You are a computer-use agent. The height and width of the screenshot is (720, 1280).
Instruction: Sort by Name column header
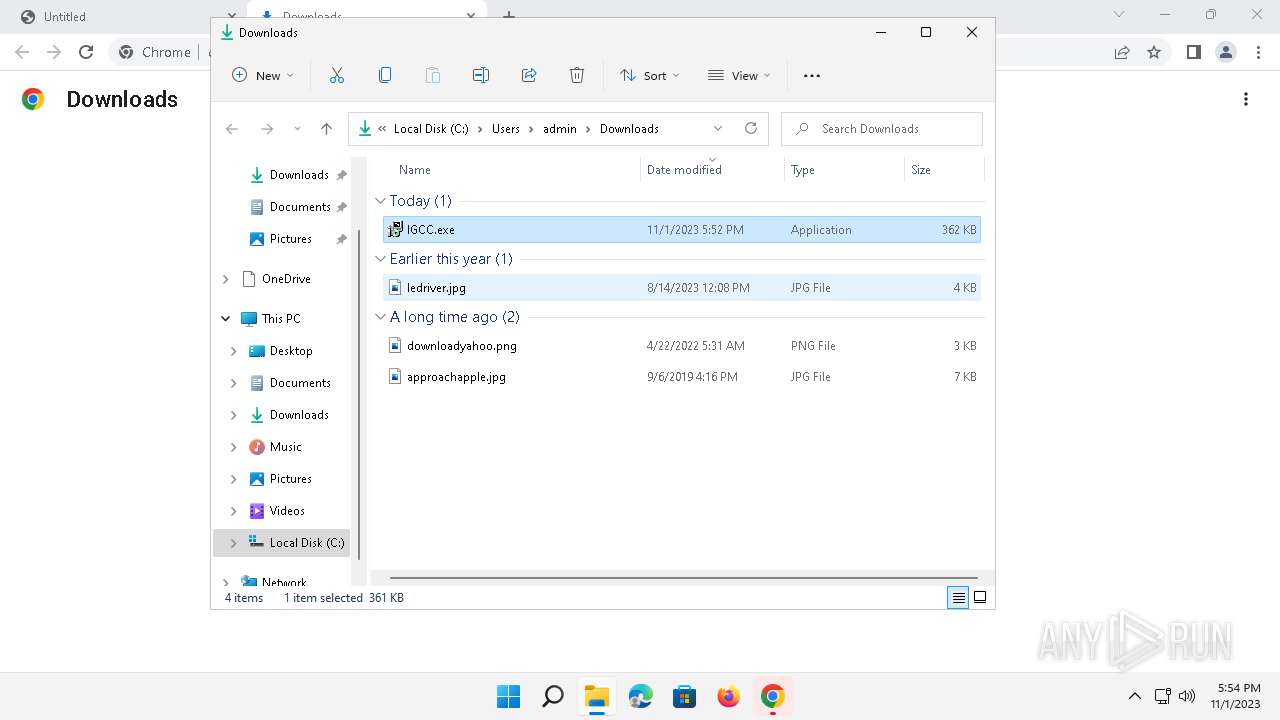pyautogui.click(x=414, y=170)
